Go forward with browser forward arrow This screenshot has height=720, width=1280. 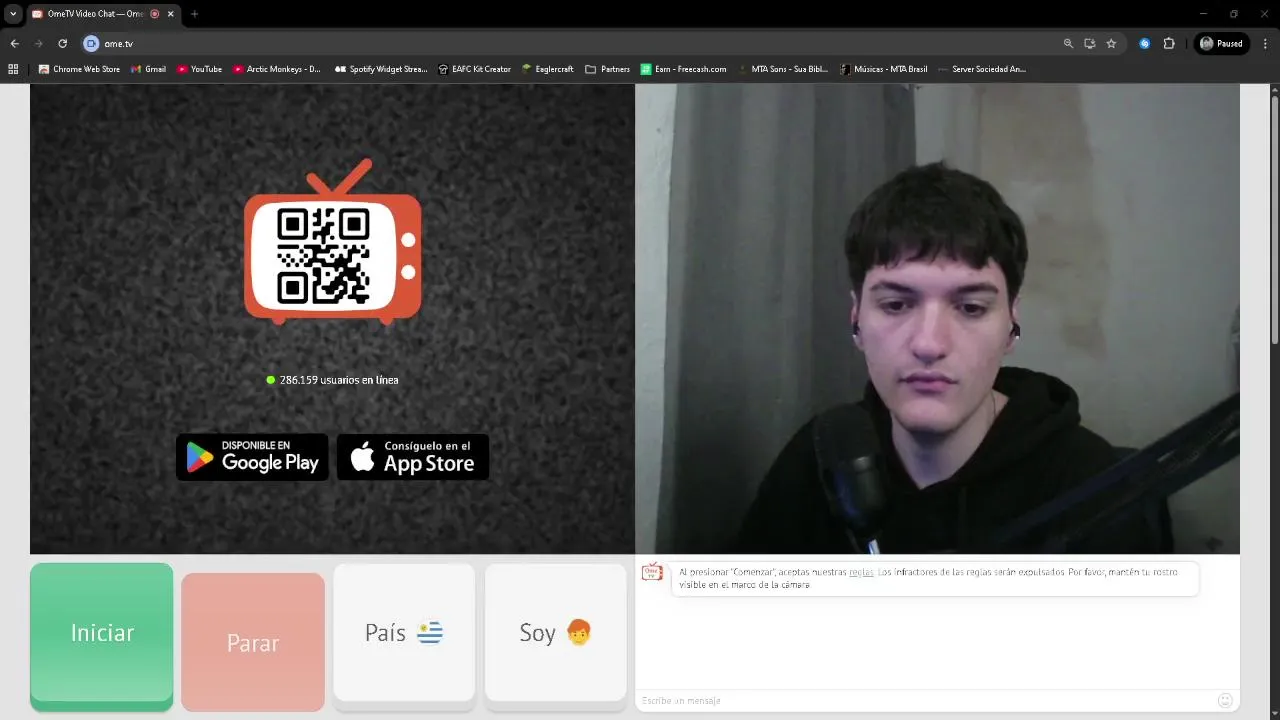pyautogui.click(x=38, y=43)
